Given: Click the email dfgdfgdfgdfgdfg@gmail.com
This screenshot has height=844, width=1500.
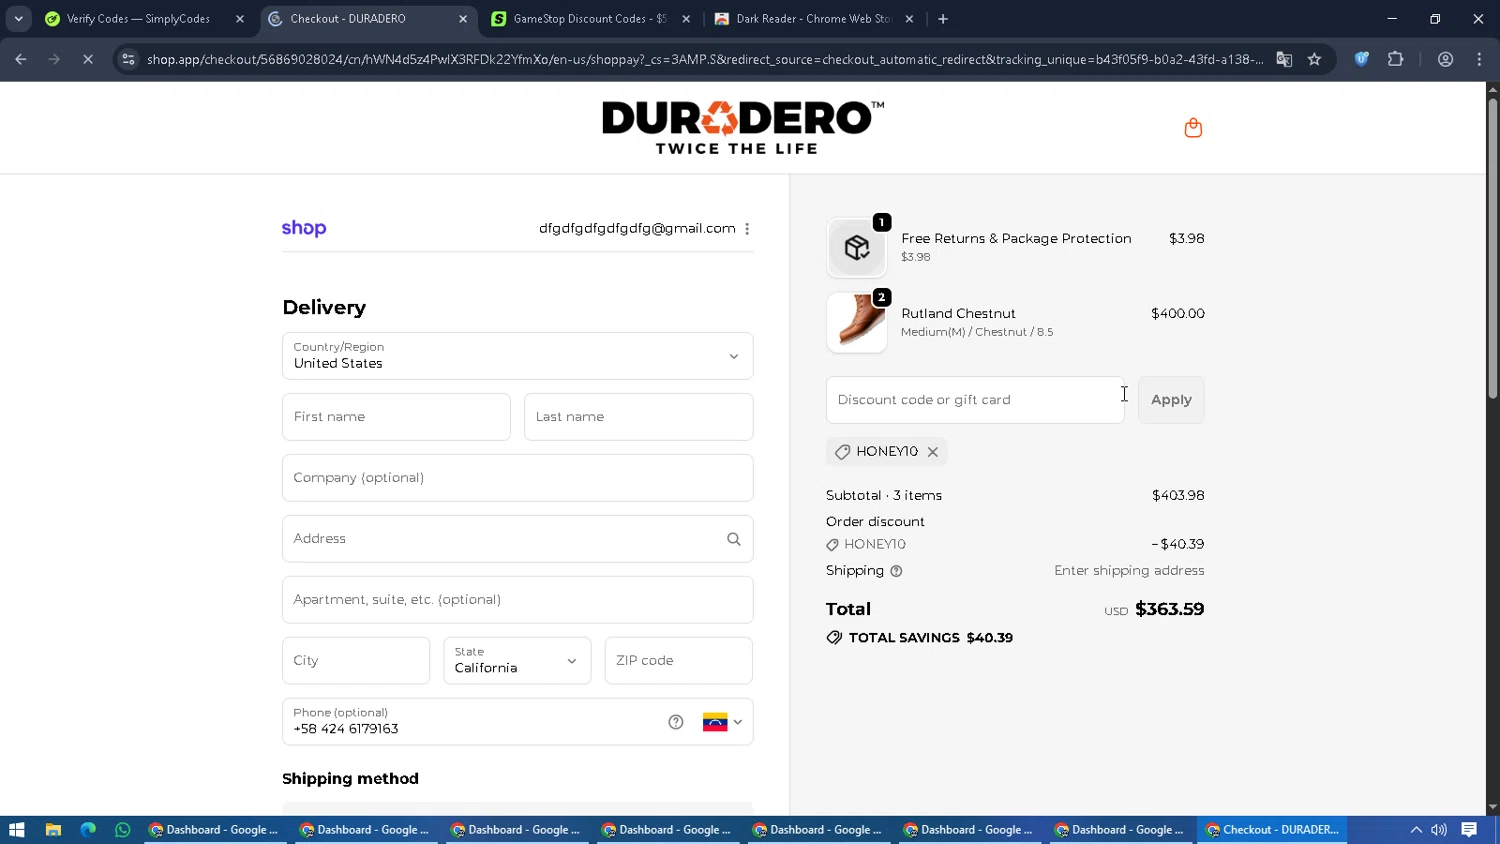Looking at the screenshot, I should pyautogui.click(x=637, y=229).
